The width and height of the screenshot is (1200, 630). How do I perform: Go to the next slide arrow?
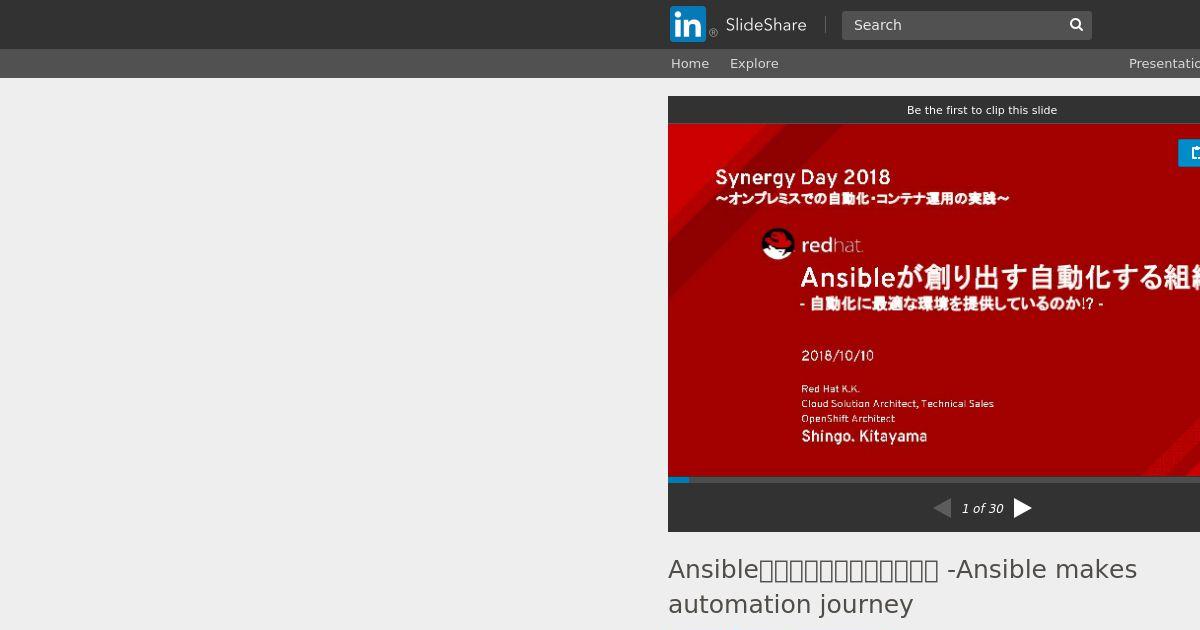click(1022, 508)
